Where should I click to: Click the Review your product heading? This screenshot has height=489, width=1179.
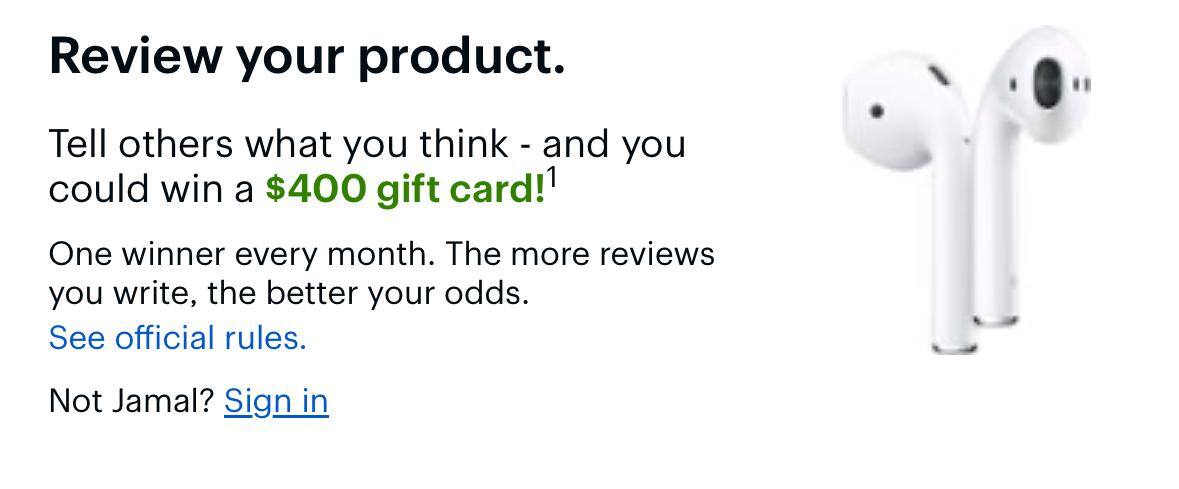(x=307, y=55)
